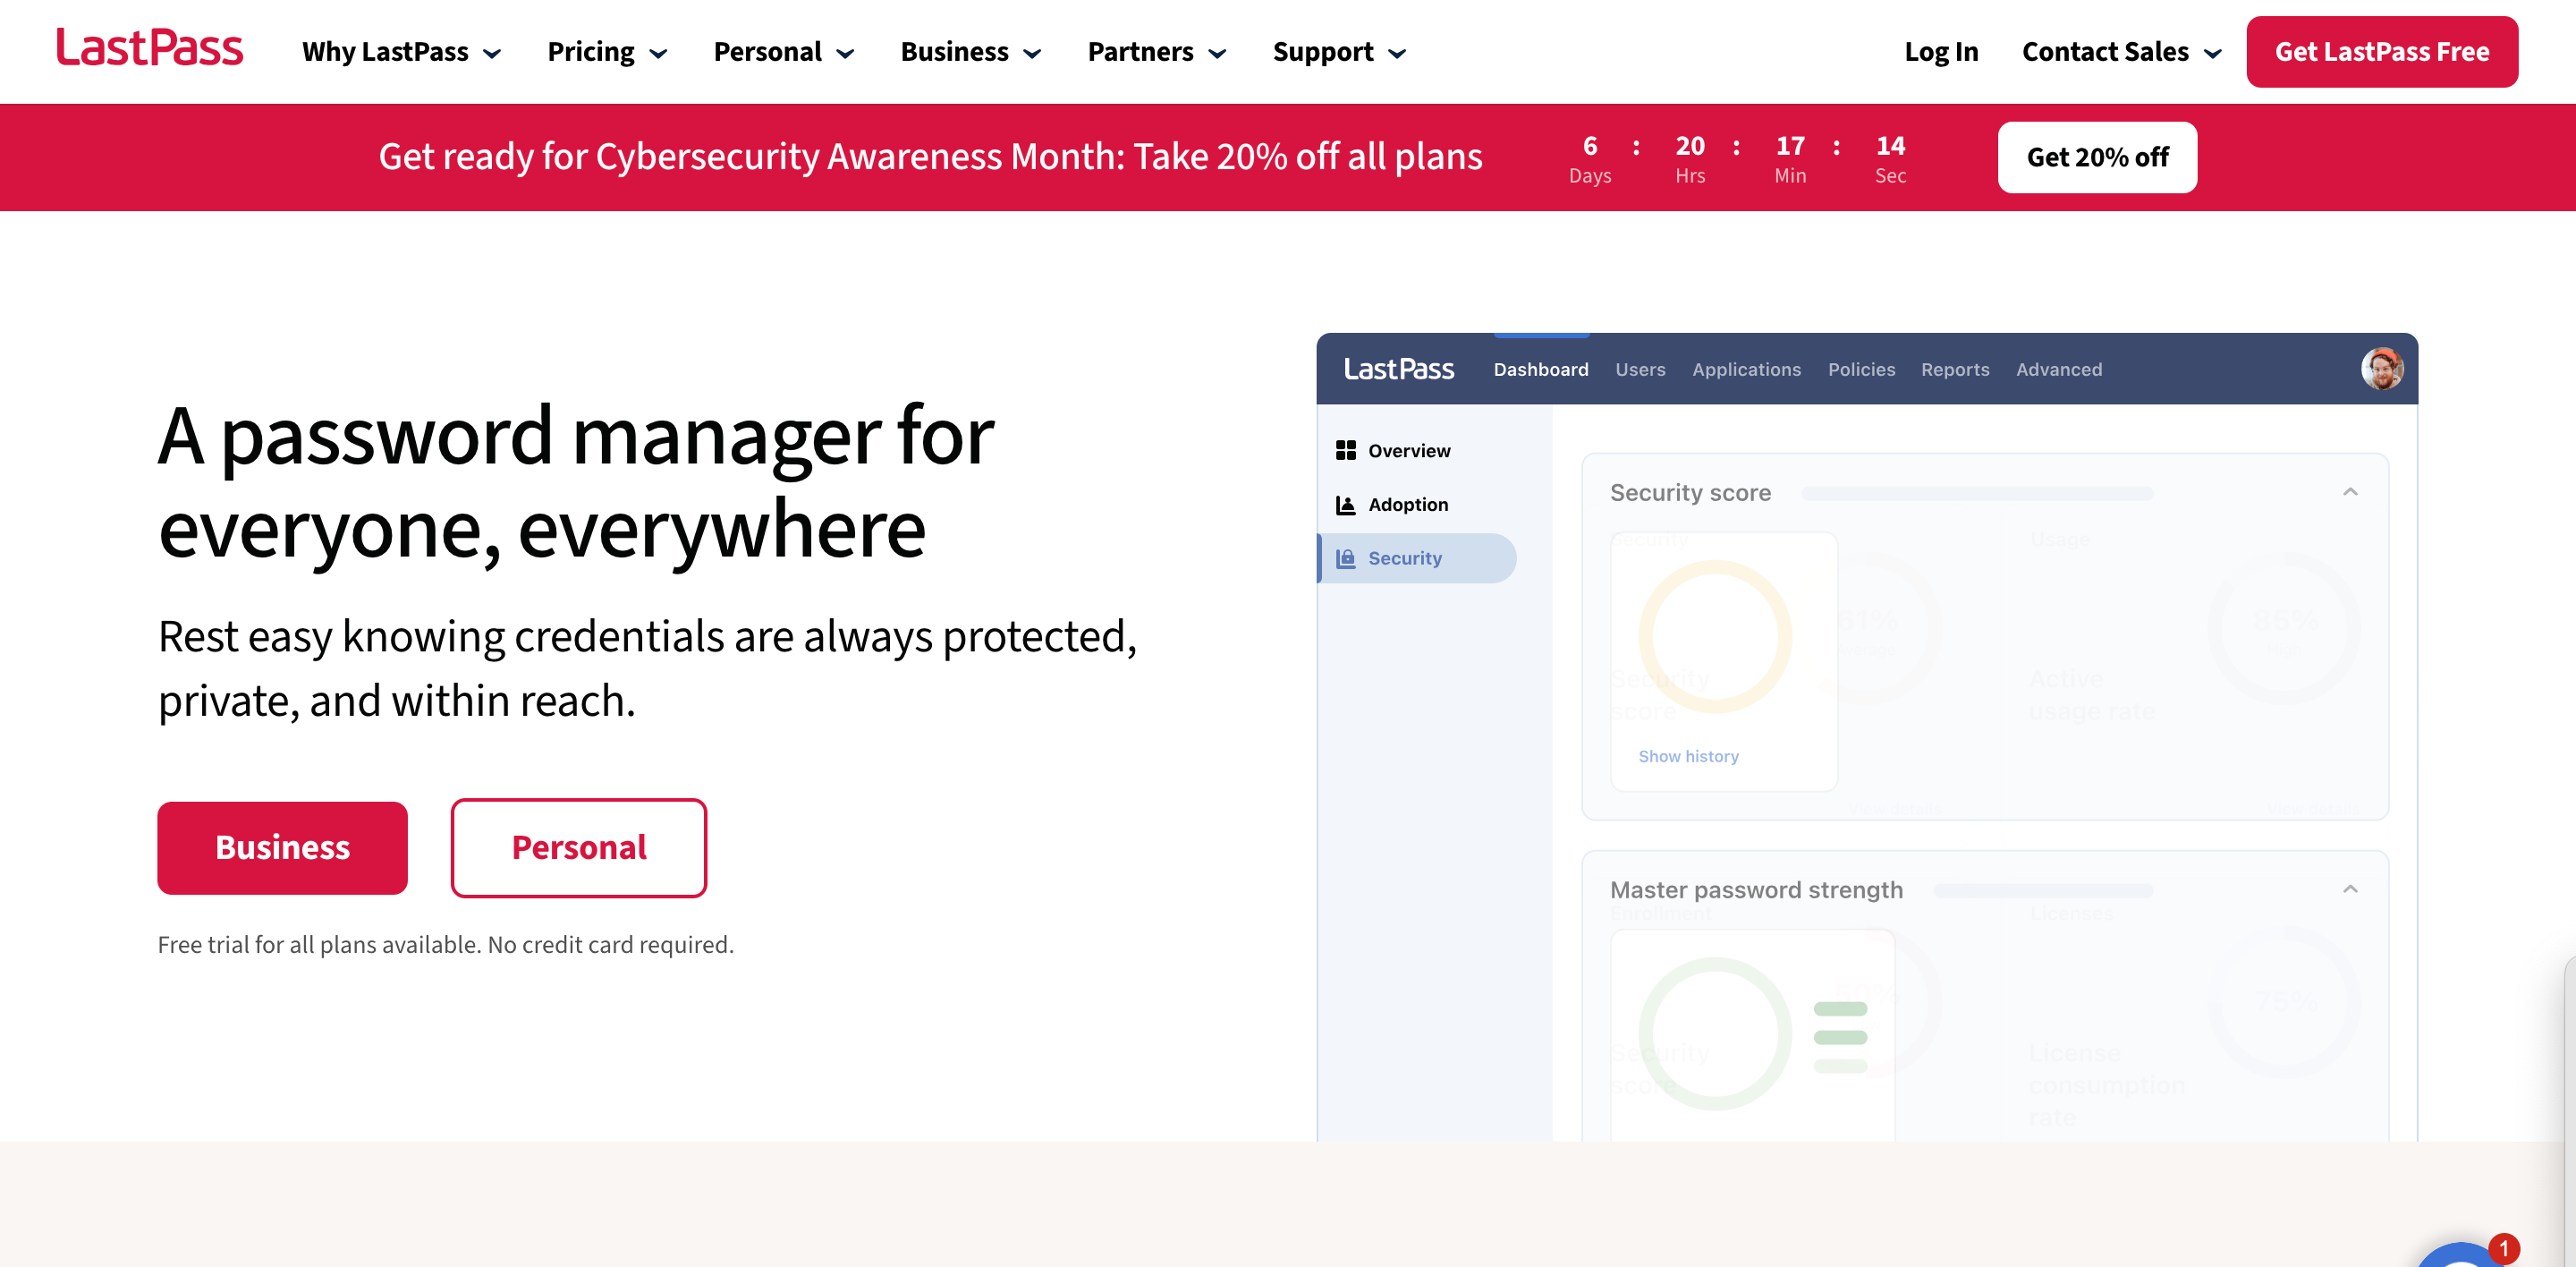Click the red Business button

pos(282,848)
